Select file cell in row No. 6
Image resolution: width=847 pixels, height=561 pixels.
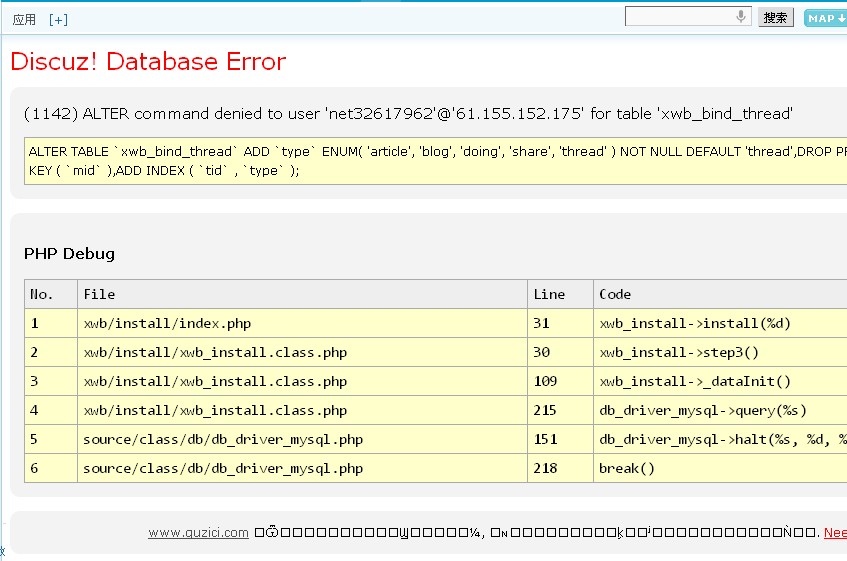pyautogui.click(x=302, y=468)
